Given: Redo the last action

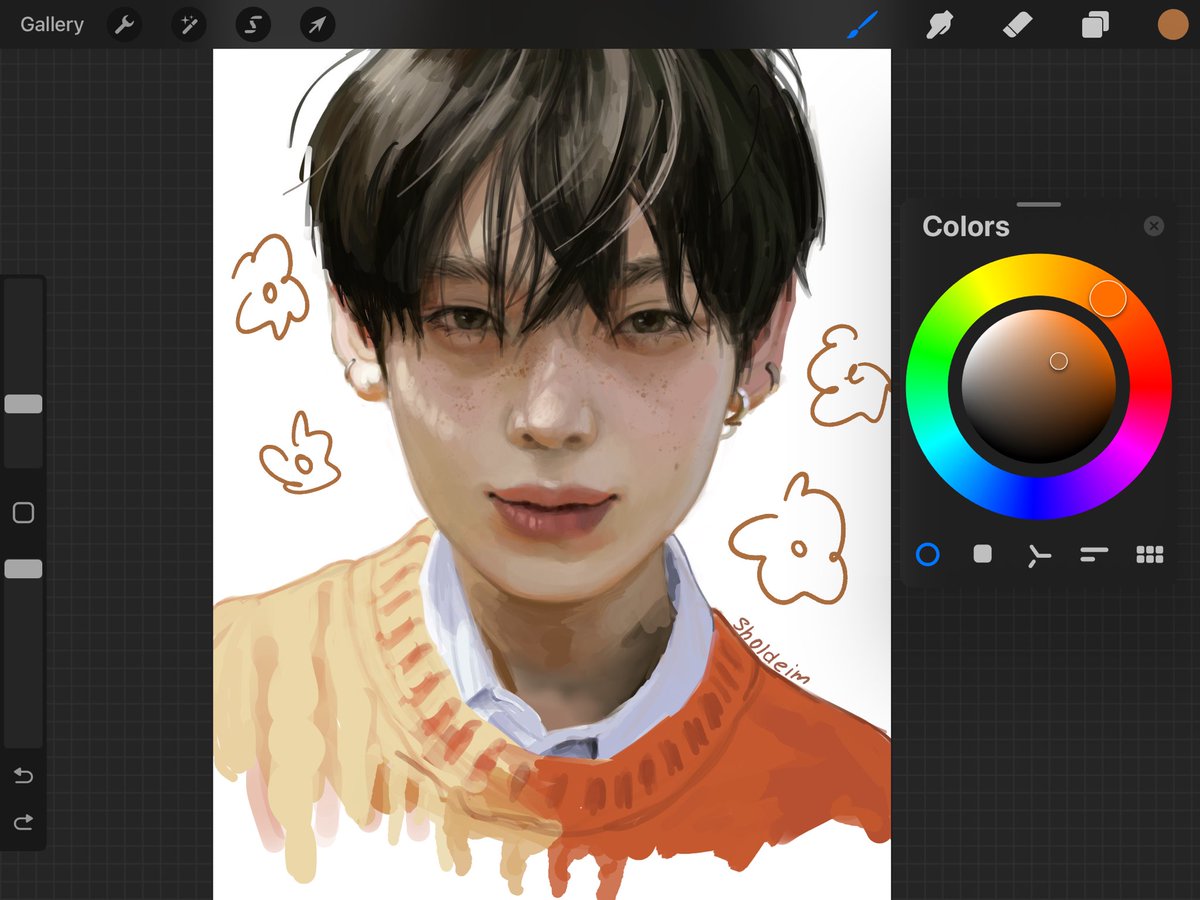Looking at the screenshot, I should click(23, 822).
